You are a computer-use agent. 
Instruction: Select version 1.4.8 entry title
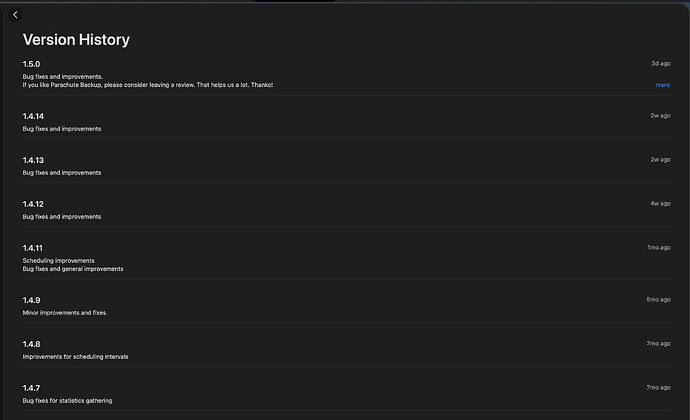click(32, 344)
